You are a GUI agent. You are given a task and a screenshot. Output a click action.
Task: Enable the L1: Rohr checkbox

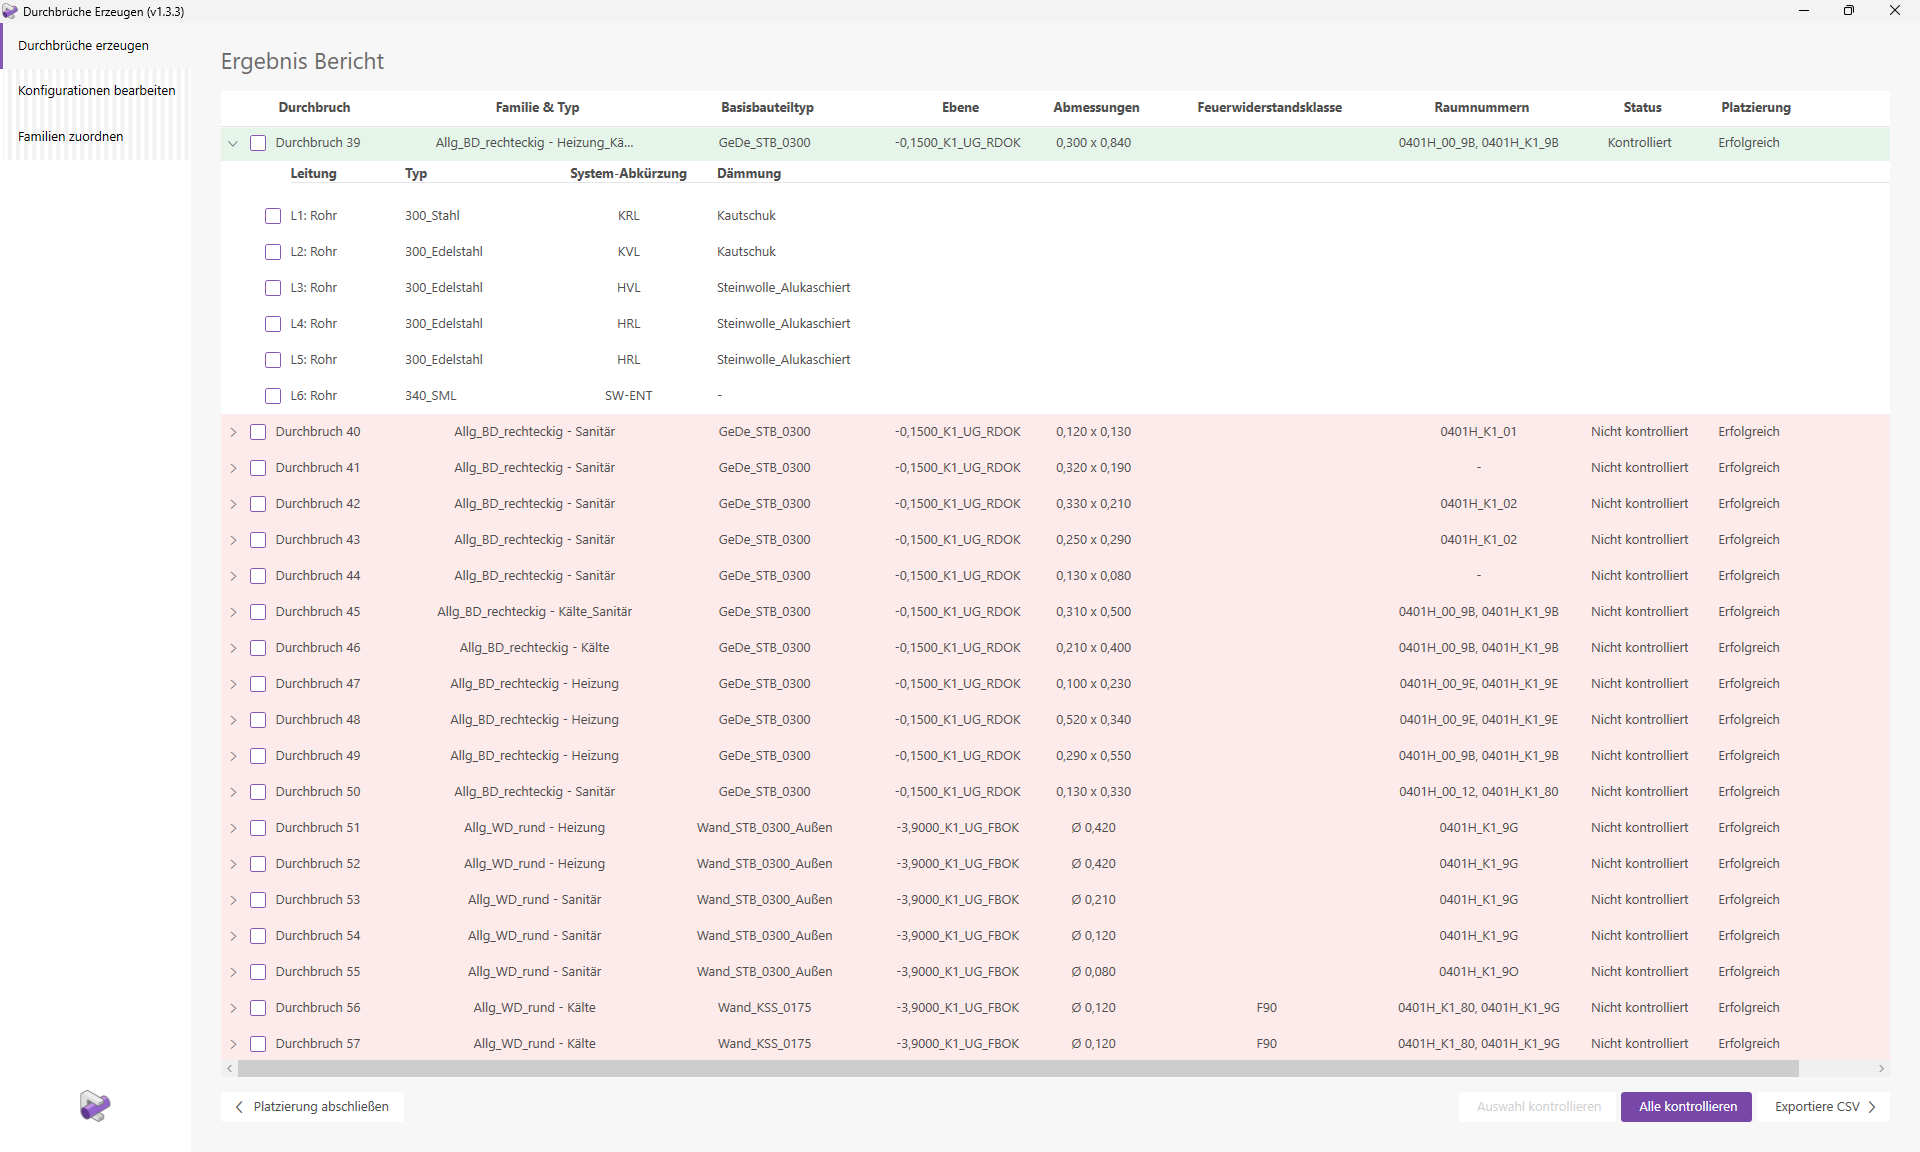pyautogui.click(x=273, y=215)
